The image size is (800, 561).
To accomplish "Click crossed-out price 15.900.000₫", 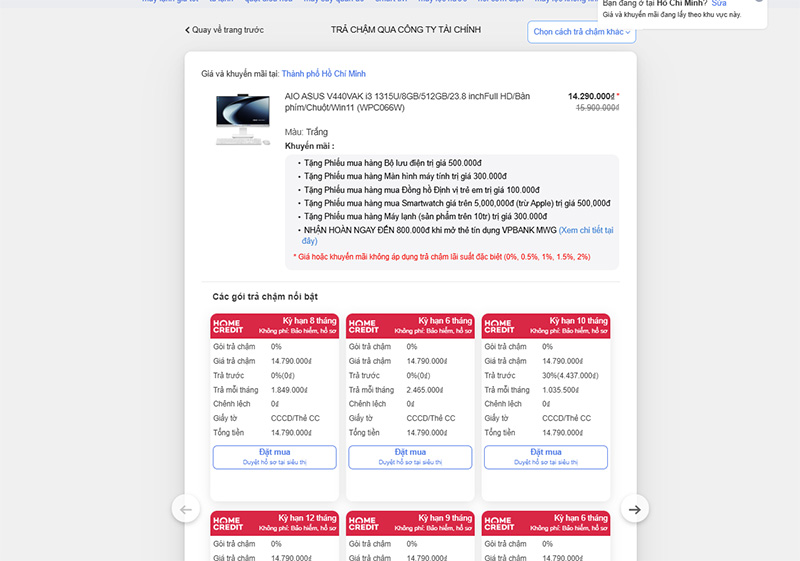I will pos(597,108).
